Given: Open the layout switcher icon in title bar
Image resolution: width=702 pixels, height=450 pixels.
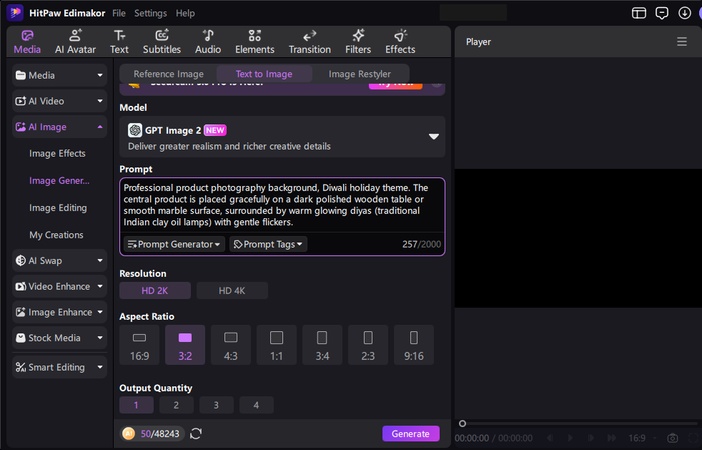Looking at the screenshot, I should pos(639,13).
